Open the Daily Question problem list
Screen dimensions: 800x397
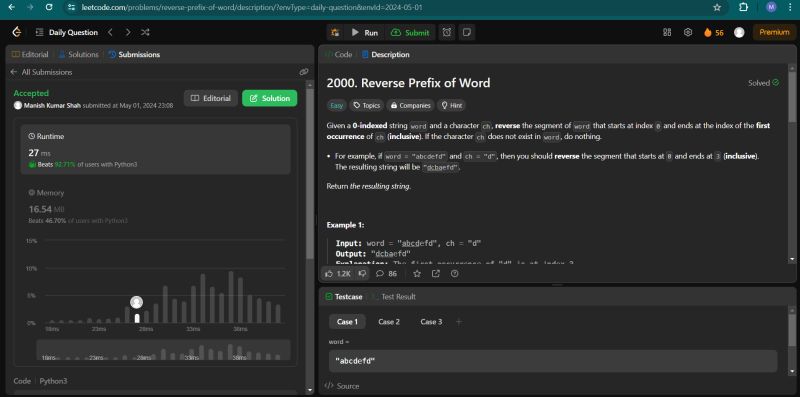click(67, 32)
